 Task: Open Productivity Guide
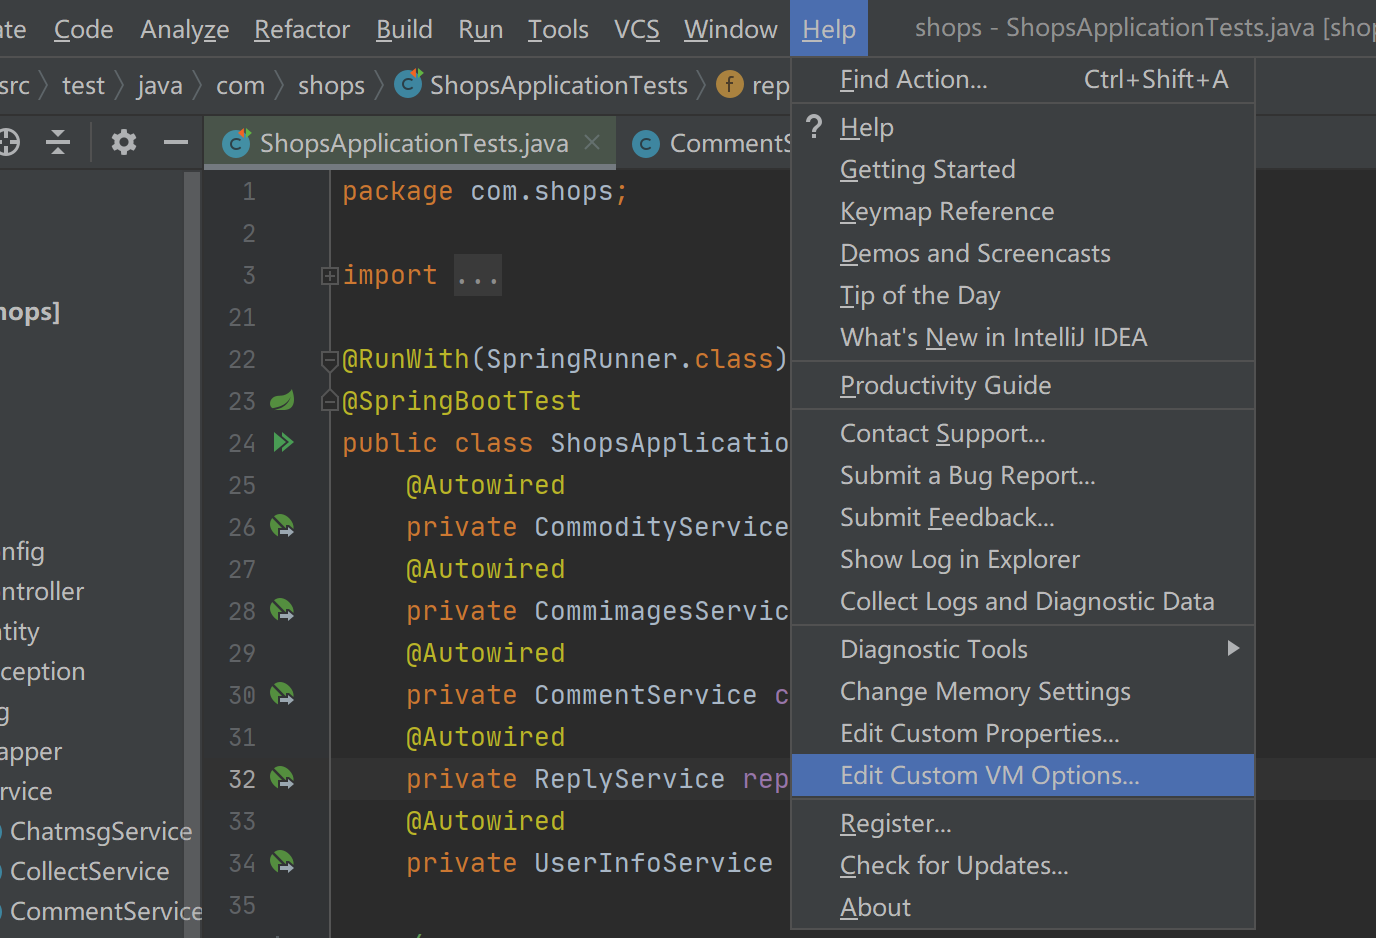click(x=1023, y=385)
